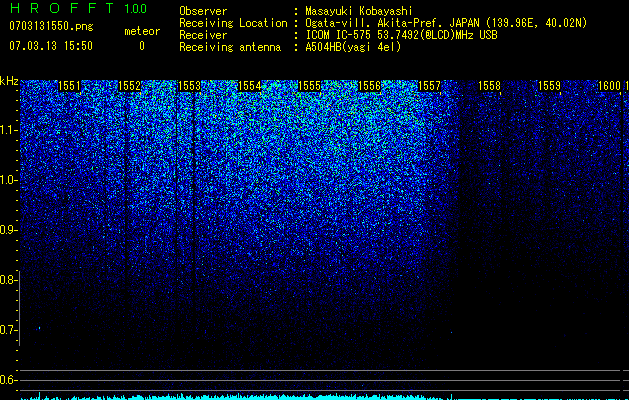Click the 1.0 kHz frequency axis label
This screenshot has width=629, height=400.
point(8,180)
